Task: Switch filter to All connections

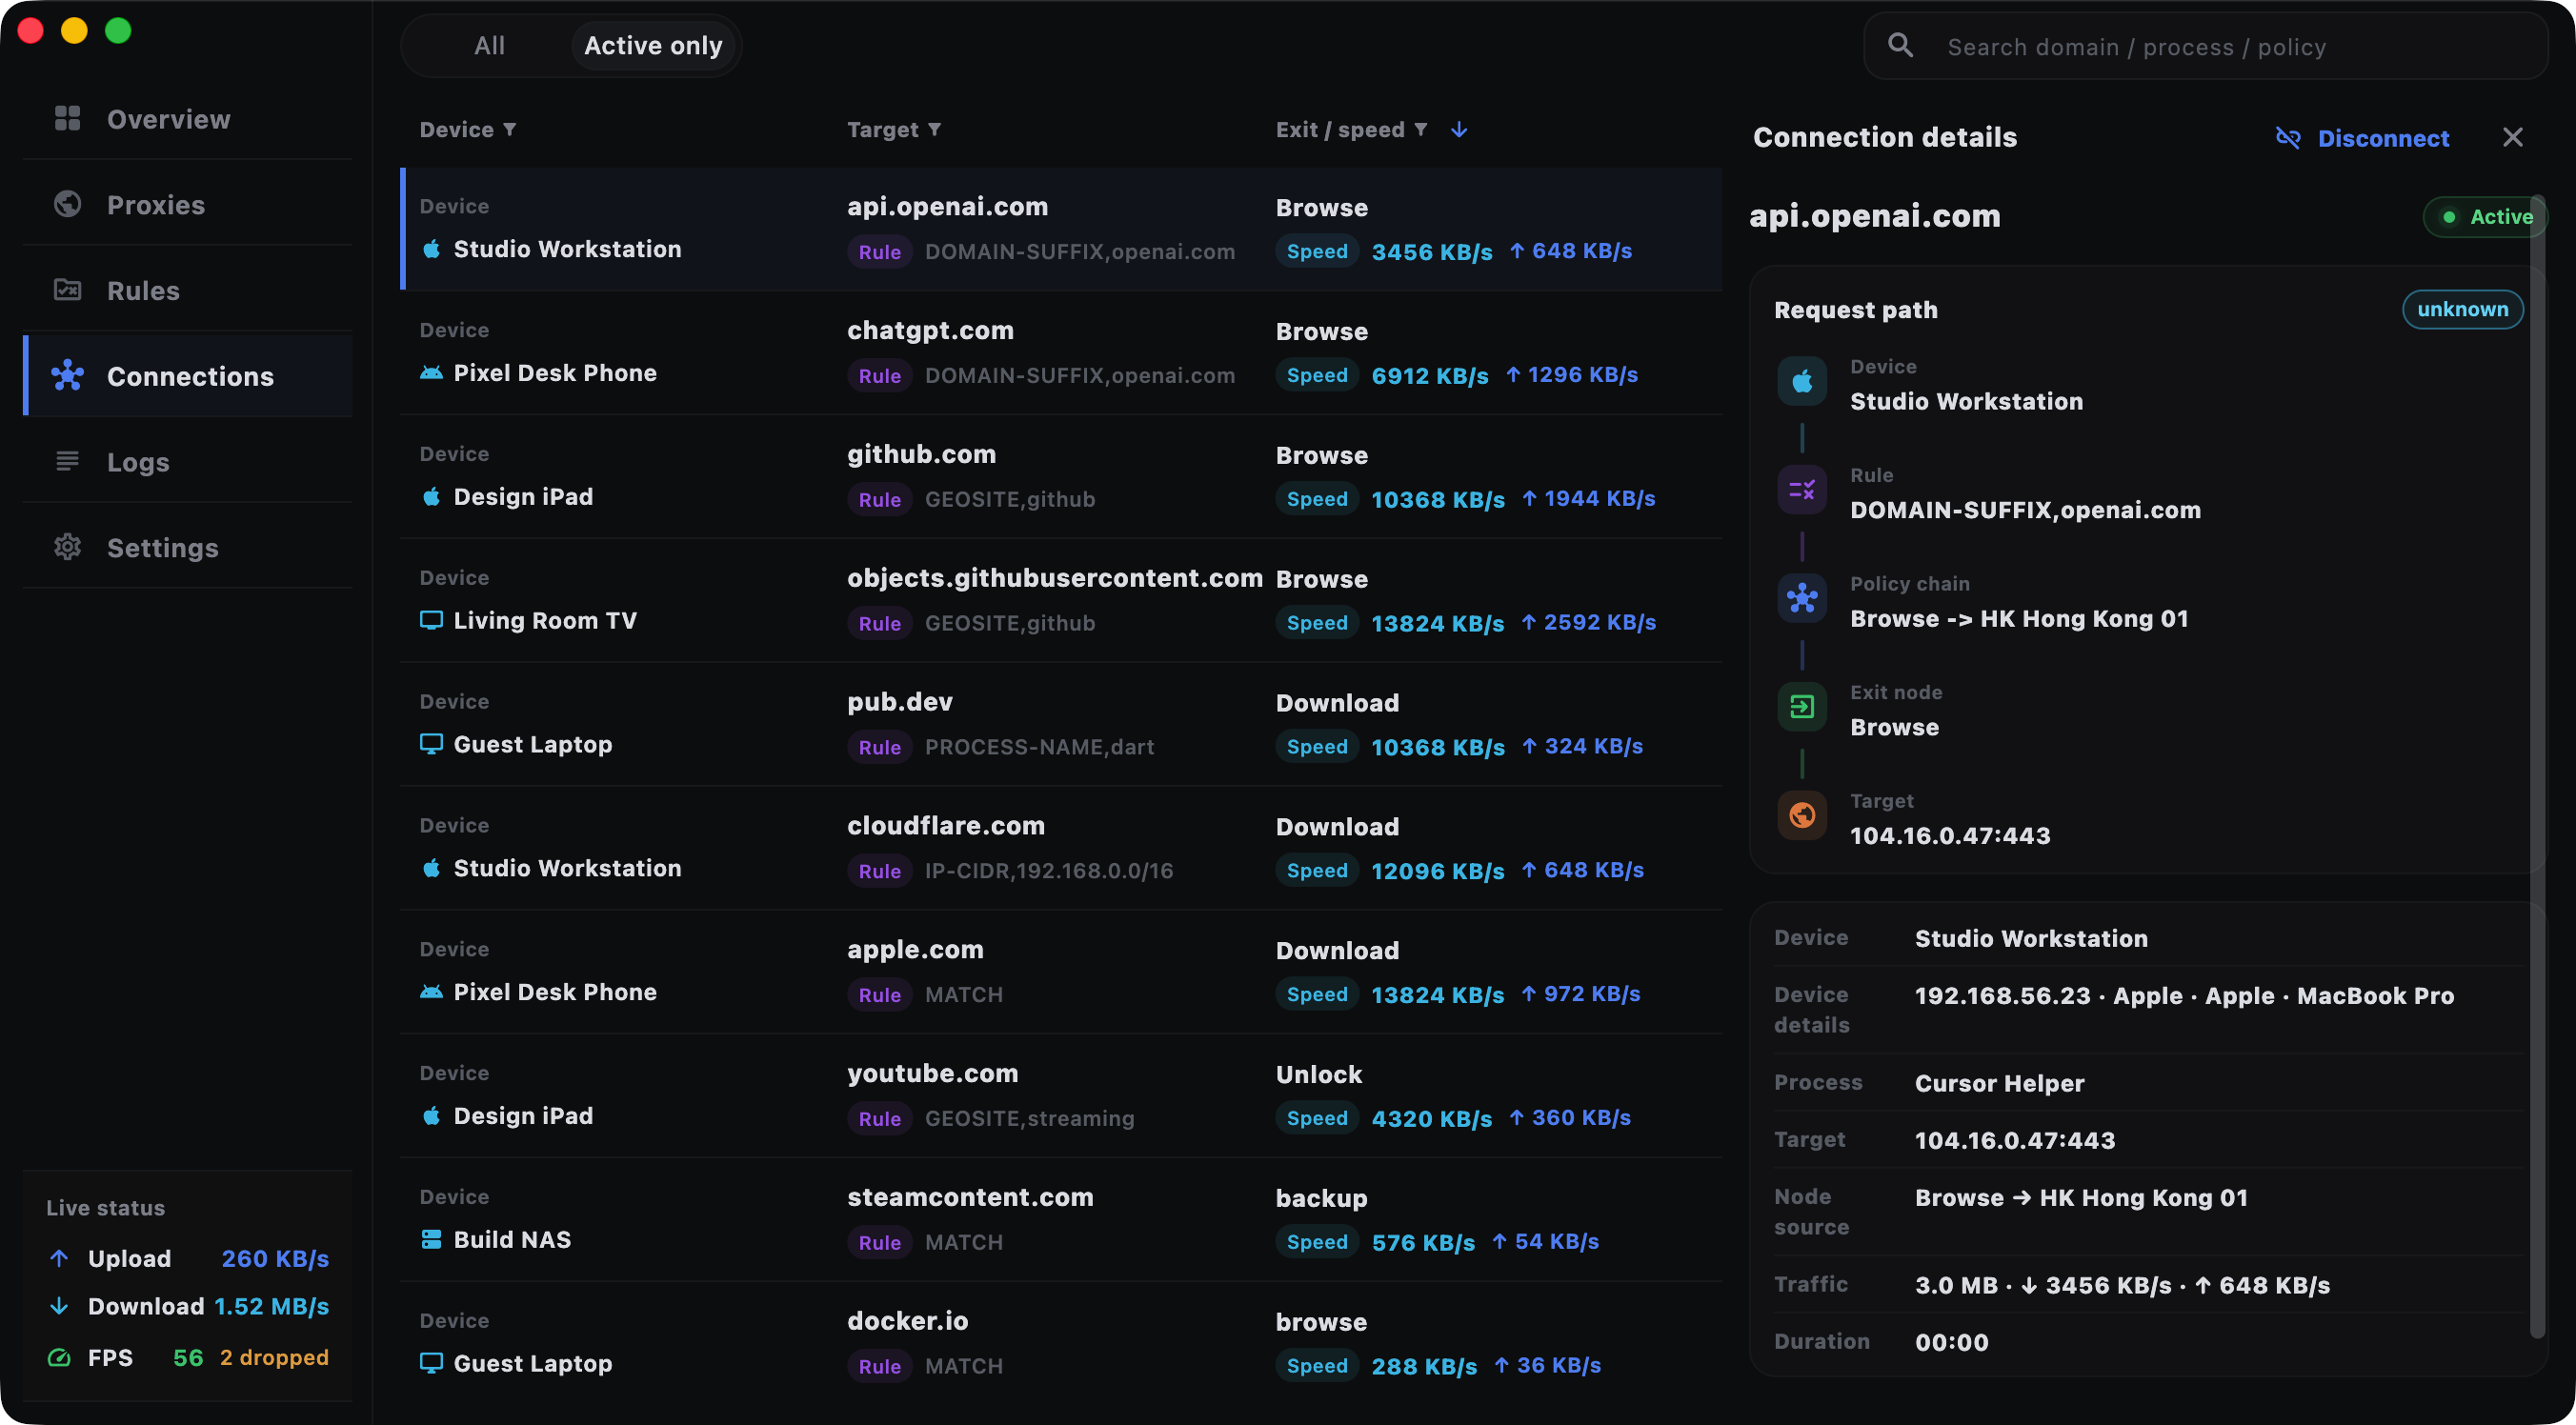Action: point(489,46)
